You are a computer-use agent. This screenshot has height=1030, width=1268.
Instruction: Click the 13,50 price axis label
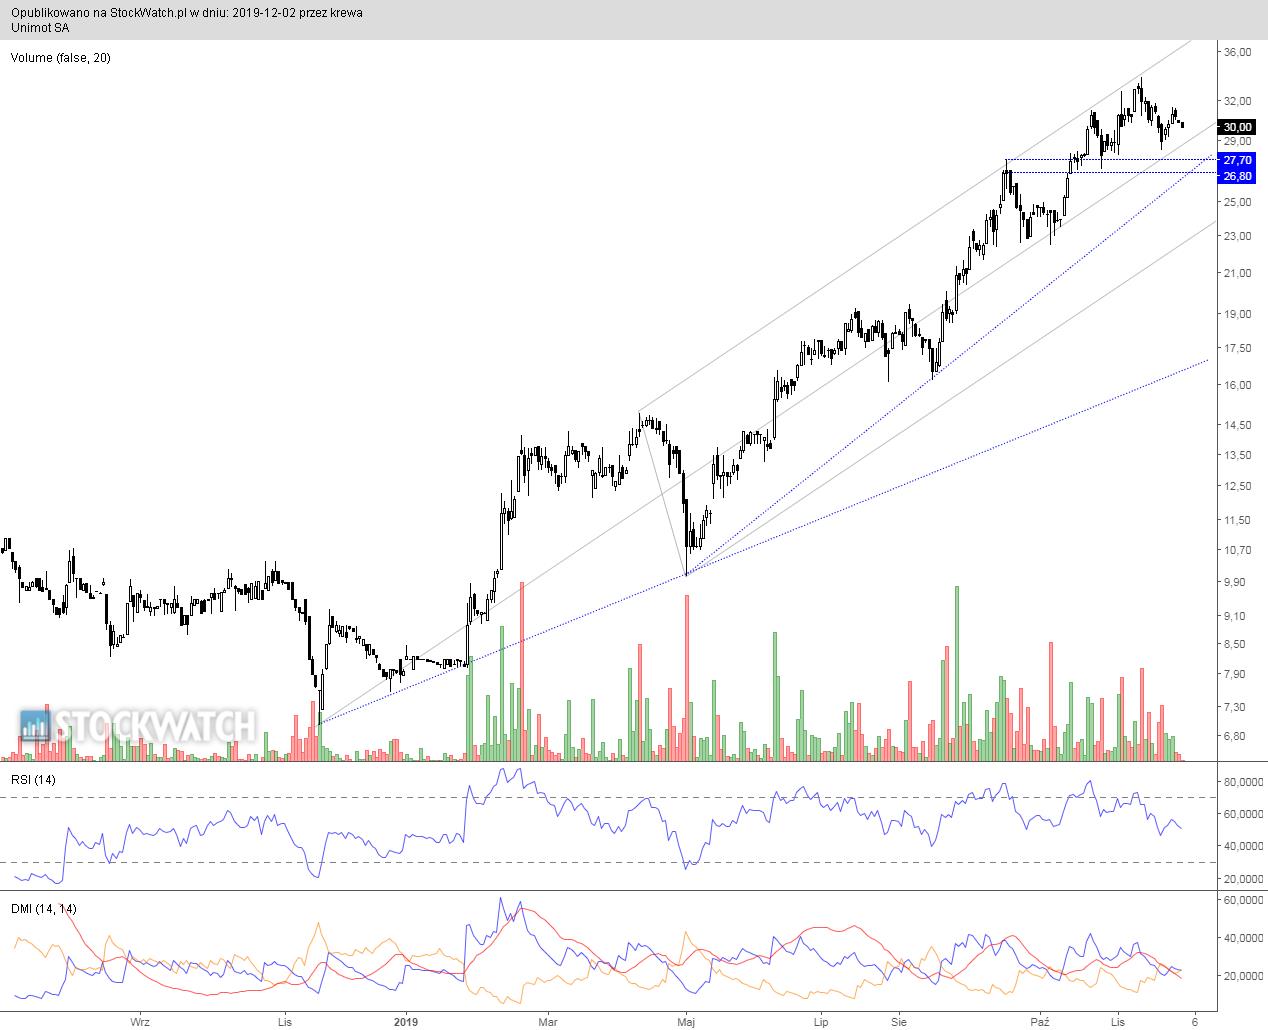point(1238,455)
